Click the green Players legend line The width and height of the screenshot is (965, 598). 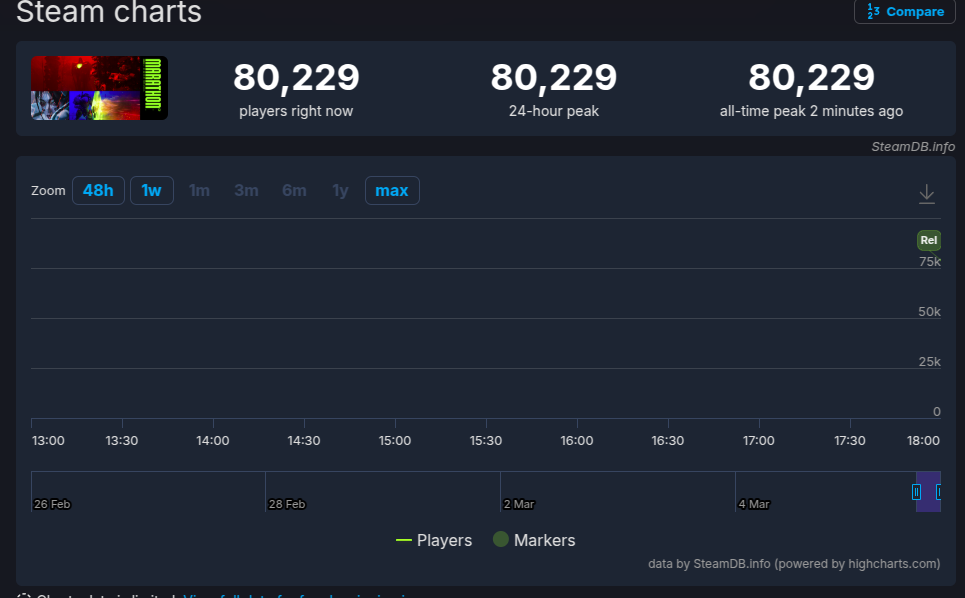(x=404, y=540)
